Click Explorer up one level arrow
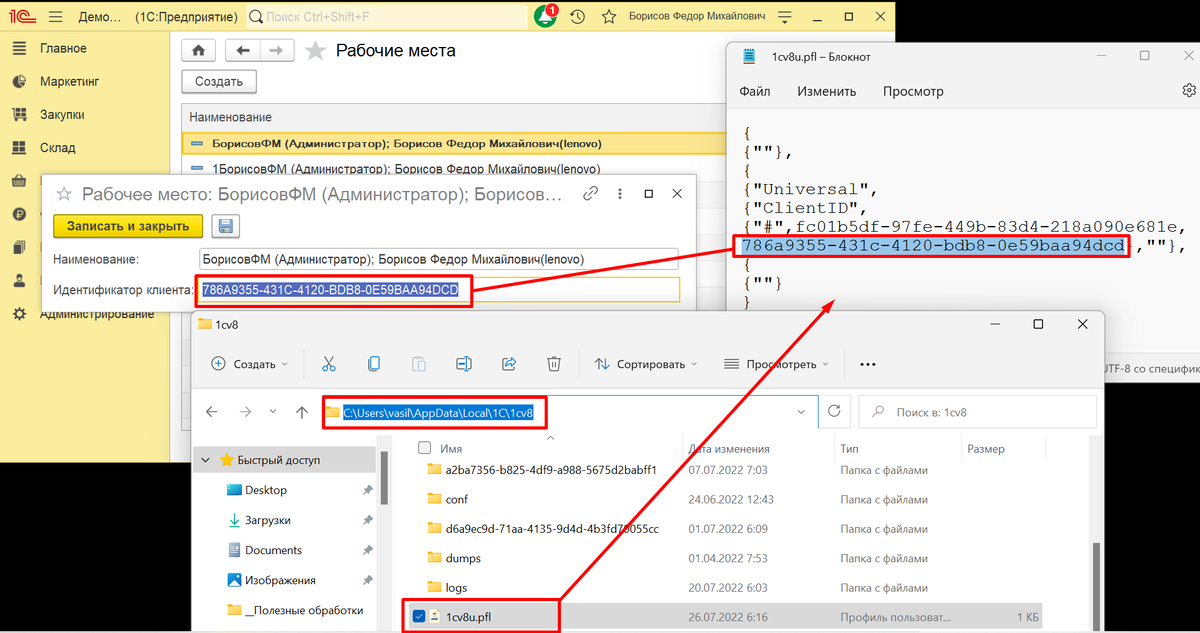The image size is (1200, 633). click(302, 412)
